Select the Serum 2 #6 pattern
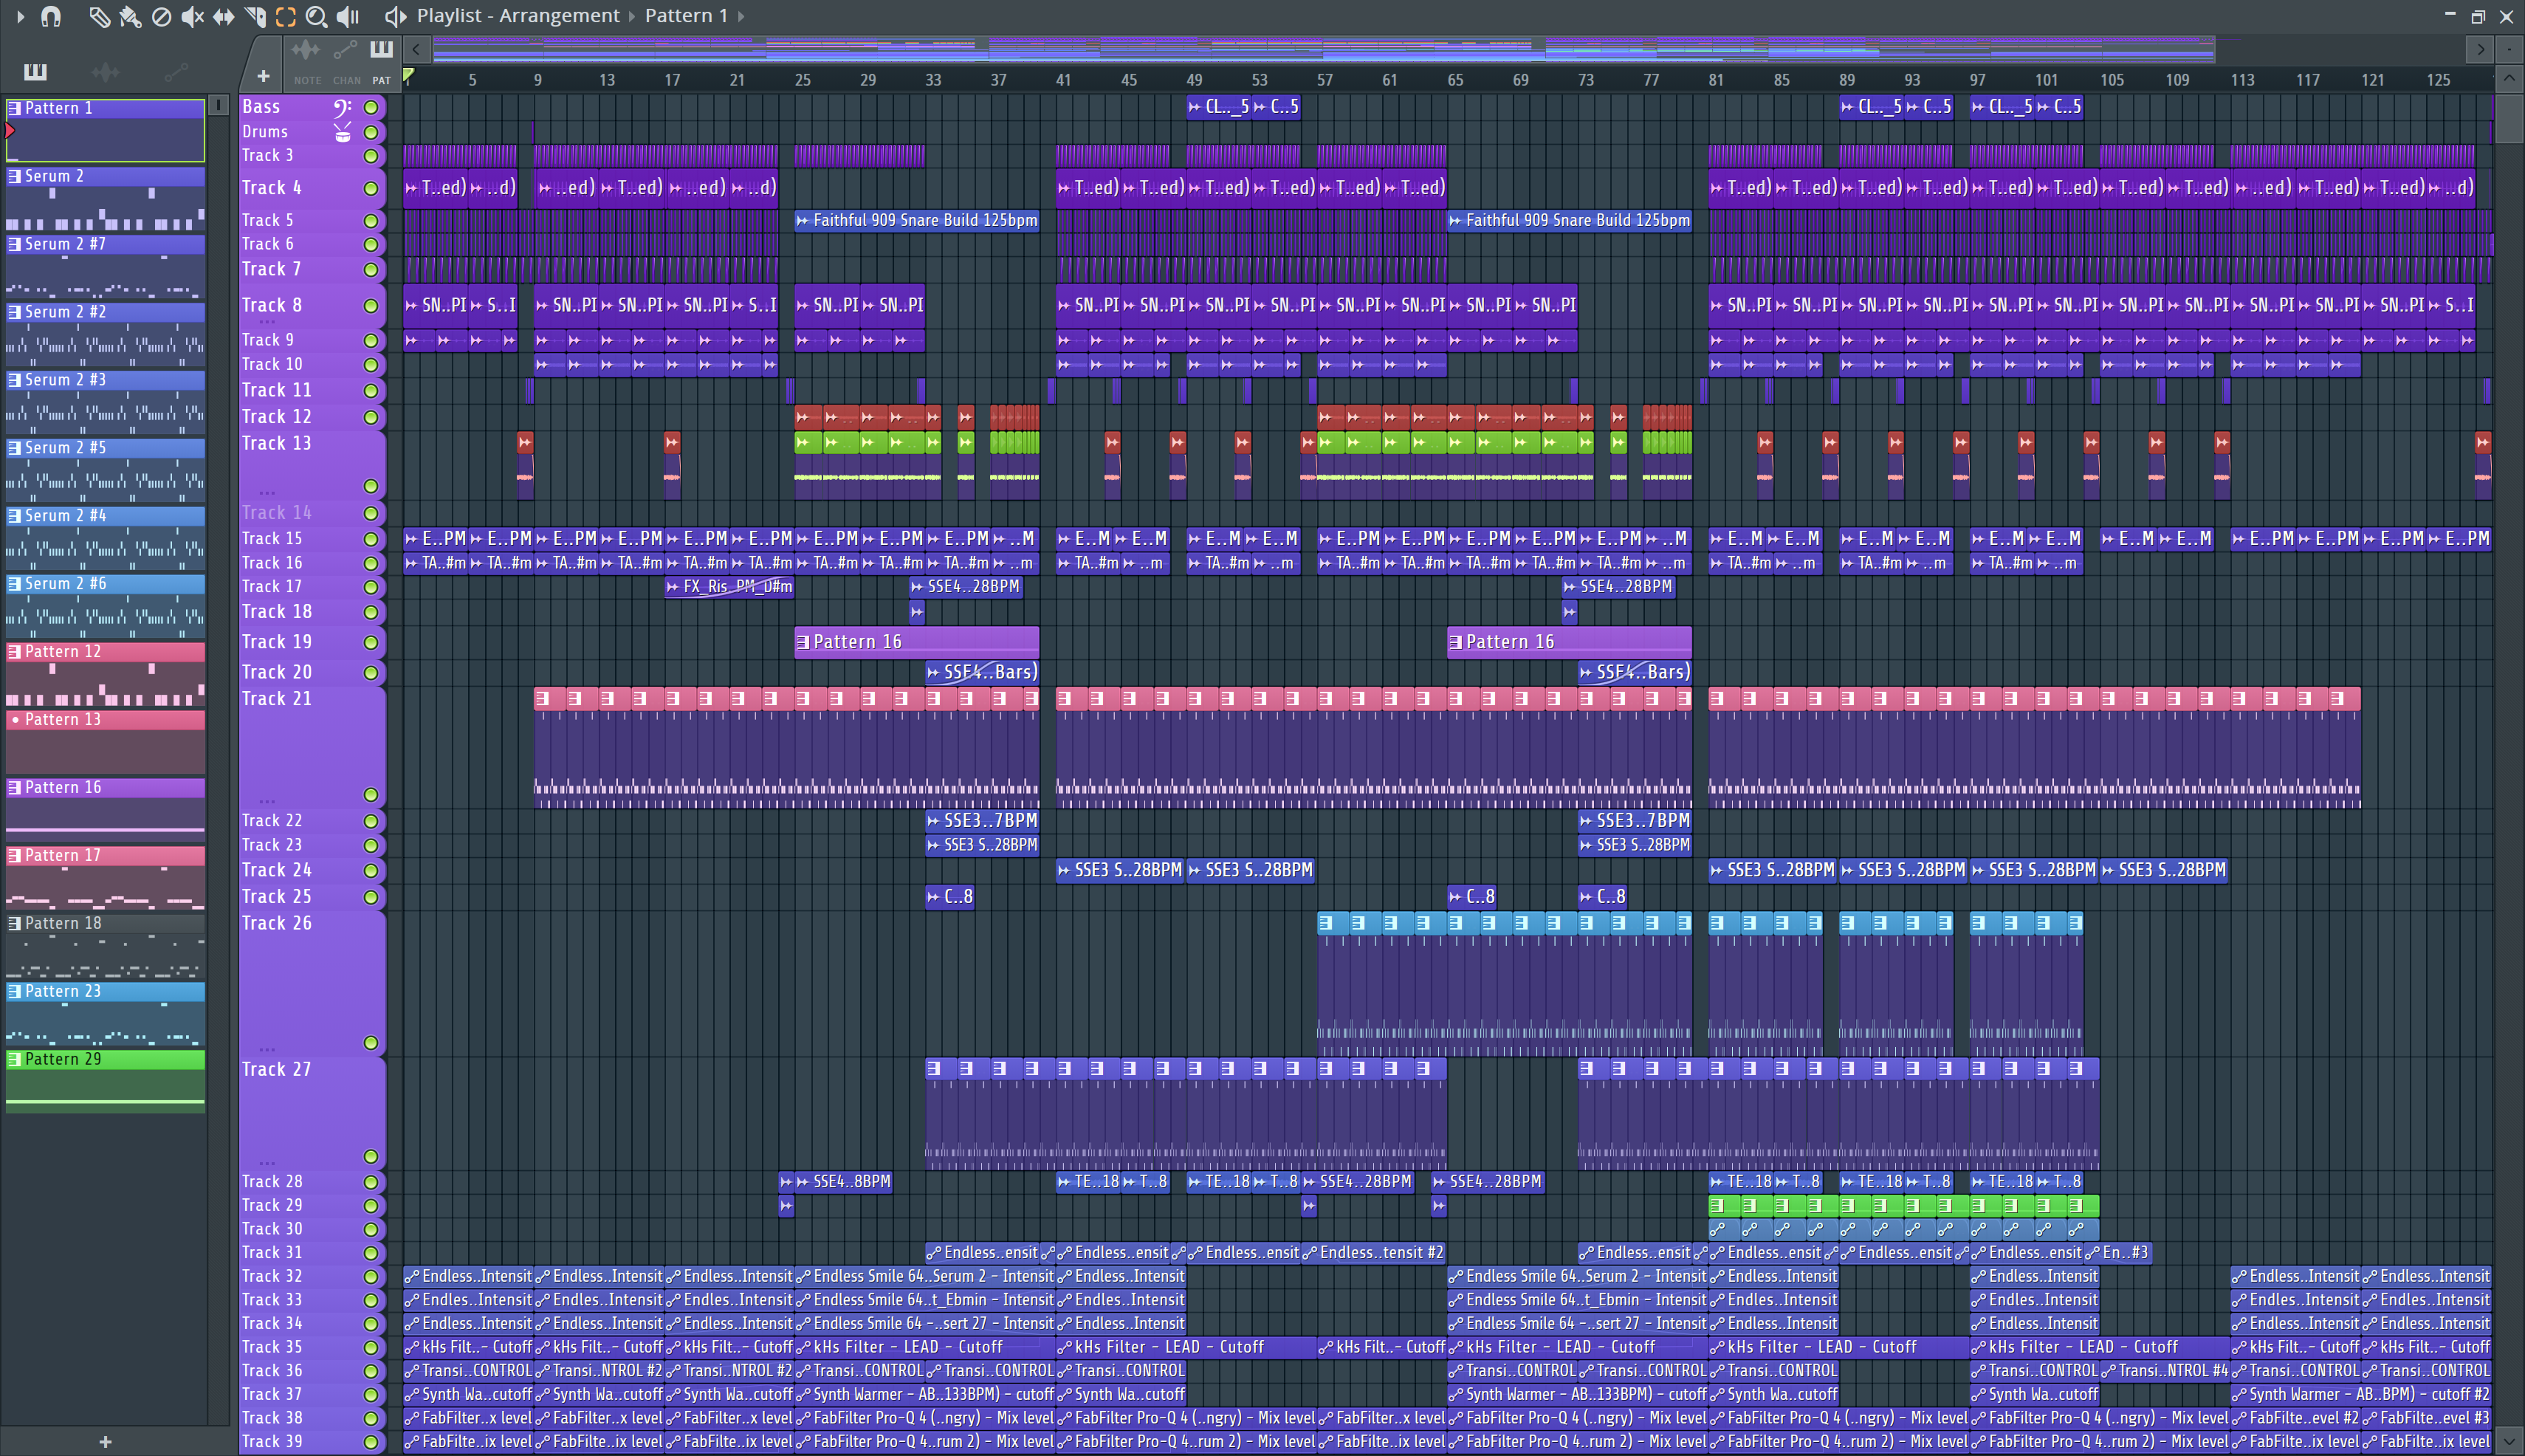 point(105,606)
